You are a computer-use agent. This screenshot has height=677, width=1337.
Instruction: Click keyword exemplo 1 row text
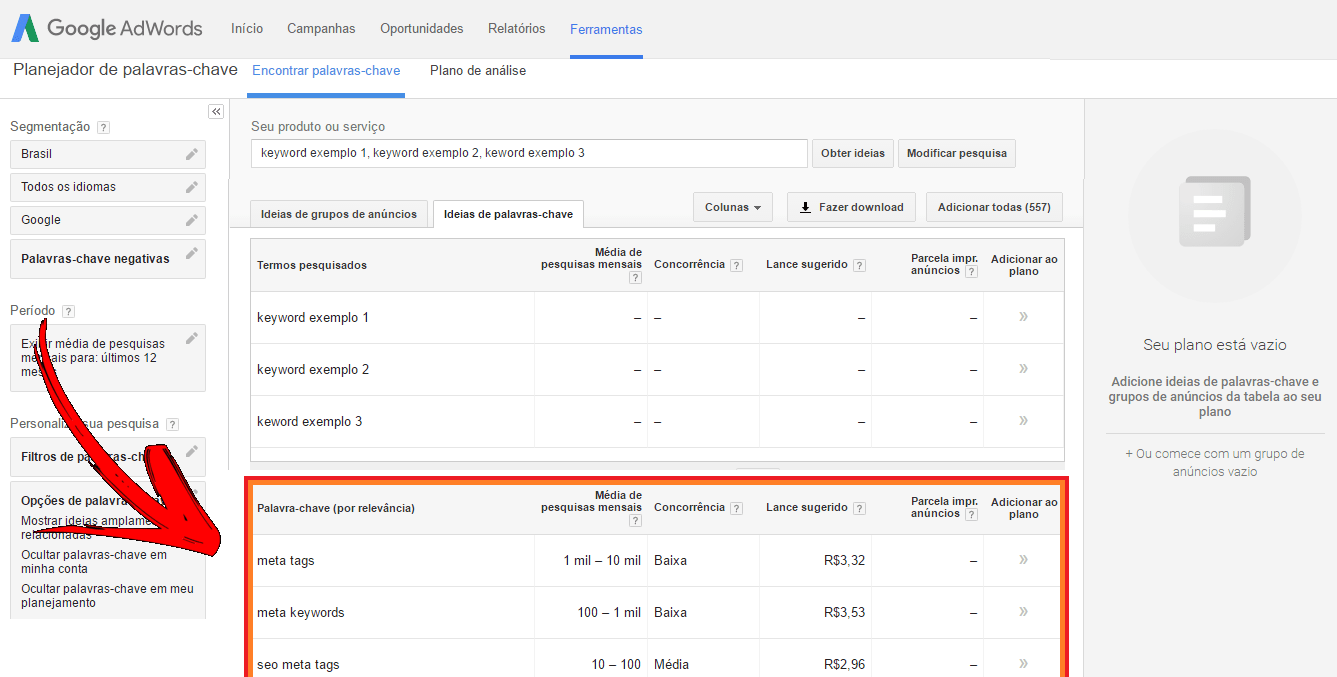coord(313,317)
